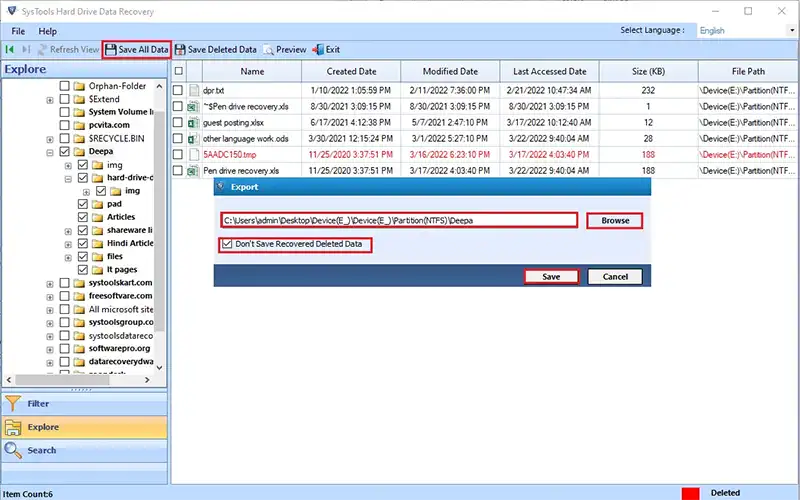Click Cancel in the Export dialog
Image resolution: width=800 pixels, height=500 pixels.
[615, 277]
